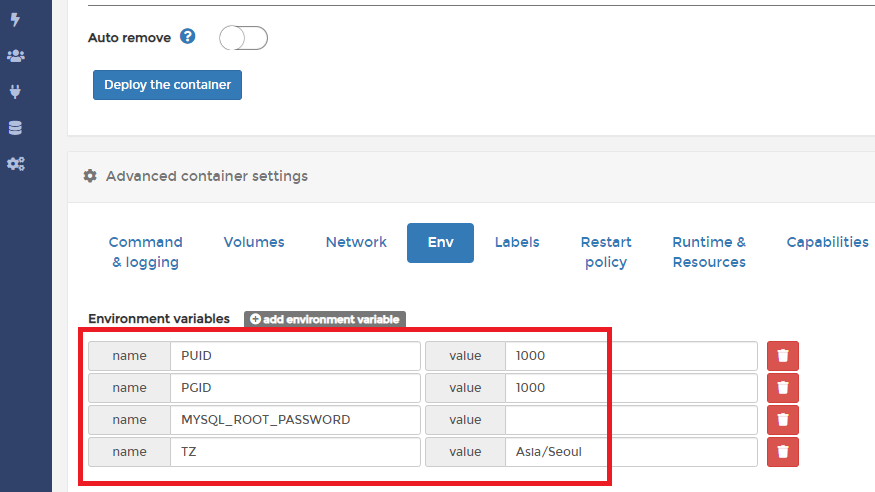Open the events bolt icon in sidebar

click(16, 20)
